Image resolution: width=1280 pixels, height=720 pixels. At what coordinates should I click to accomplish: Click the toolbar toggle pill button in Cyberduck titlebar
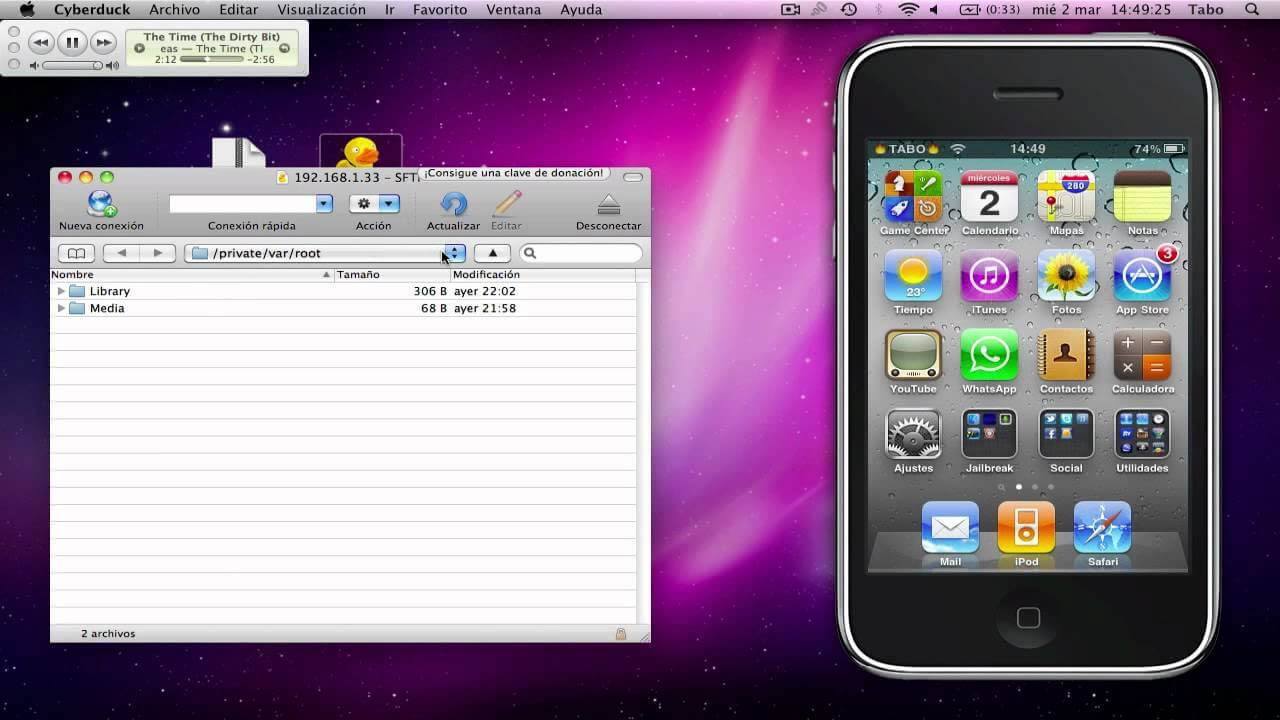click(633, 177)
